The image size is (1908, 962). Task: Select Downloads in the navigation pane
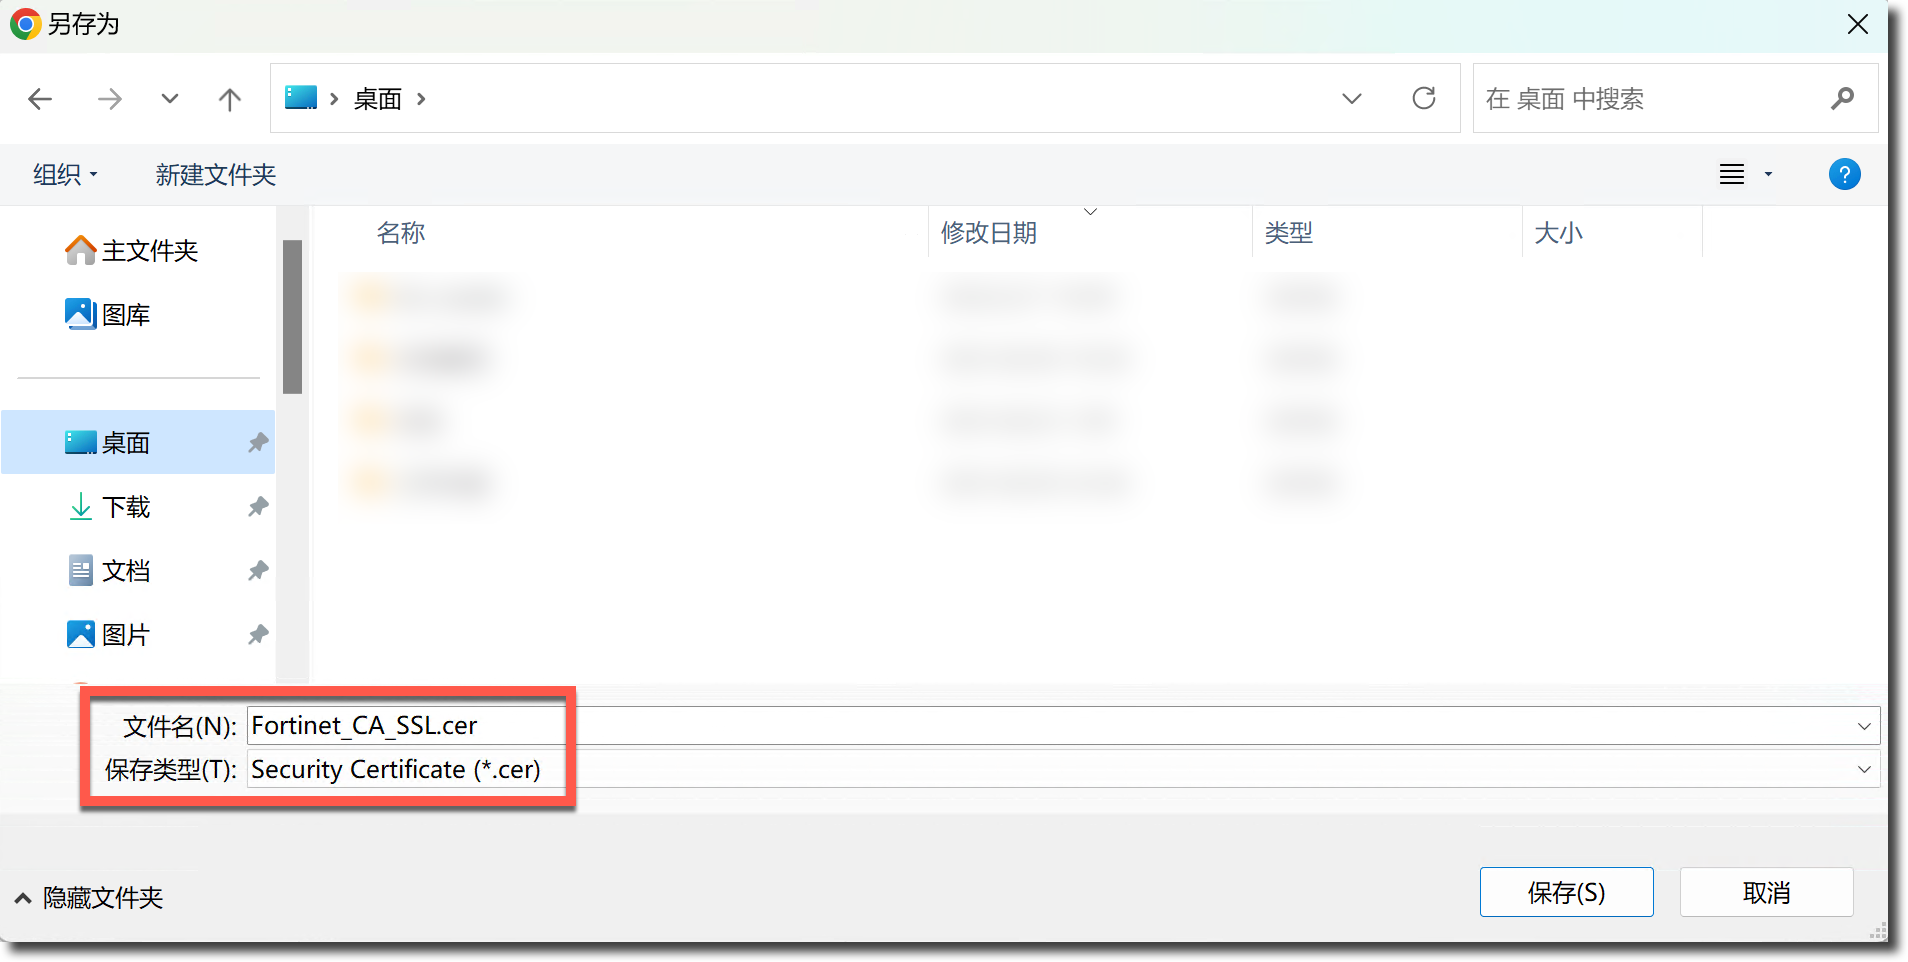tap(126, 507)
